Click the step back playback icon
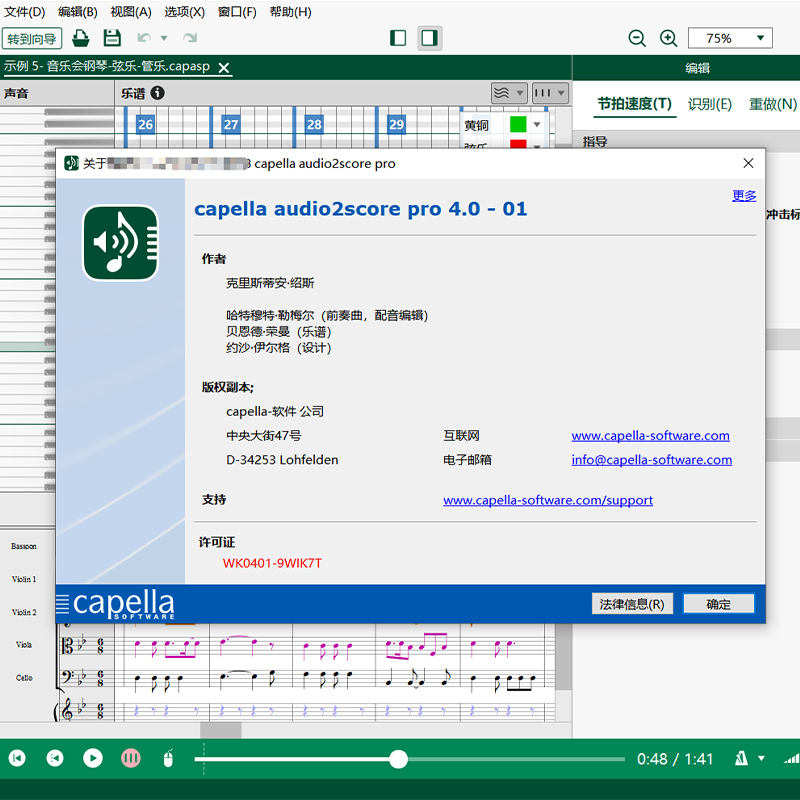This screenshot has height=800, width=800. click(x=55, y=758)
